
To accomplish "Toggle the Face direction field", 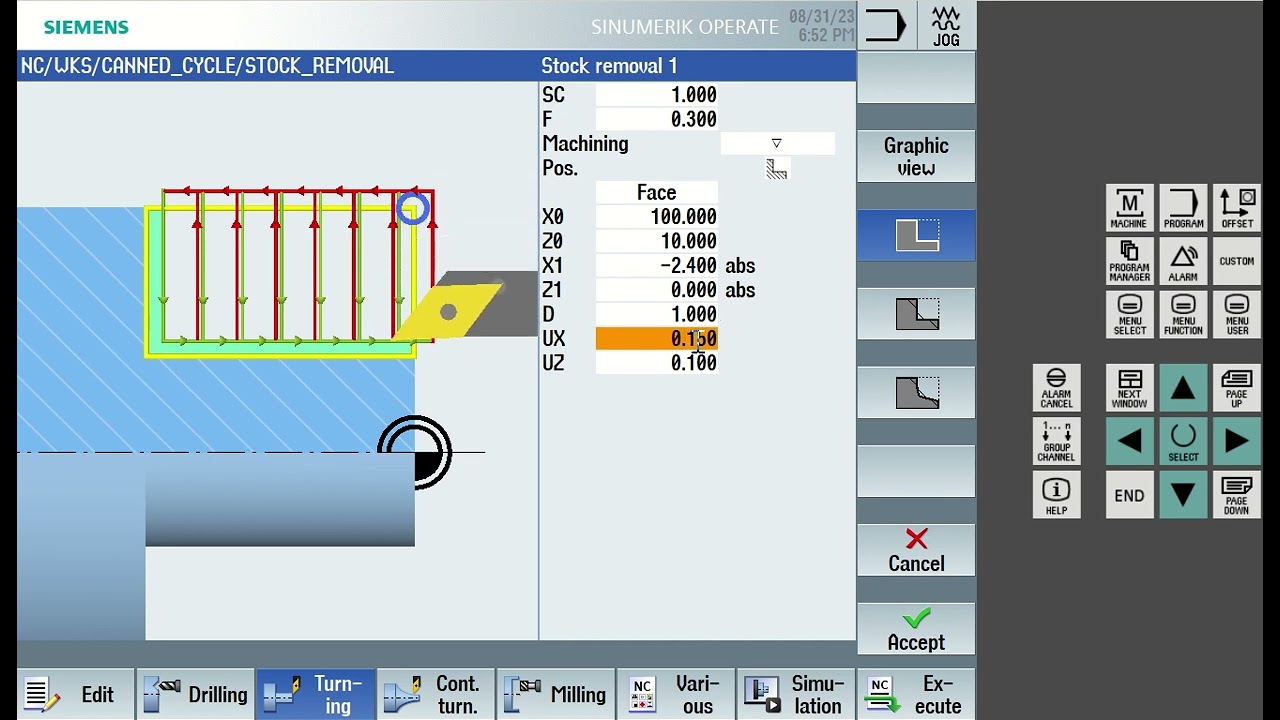I will click(657, 193).
